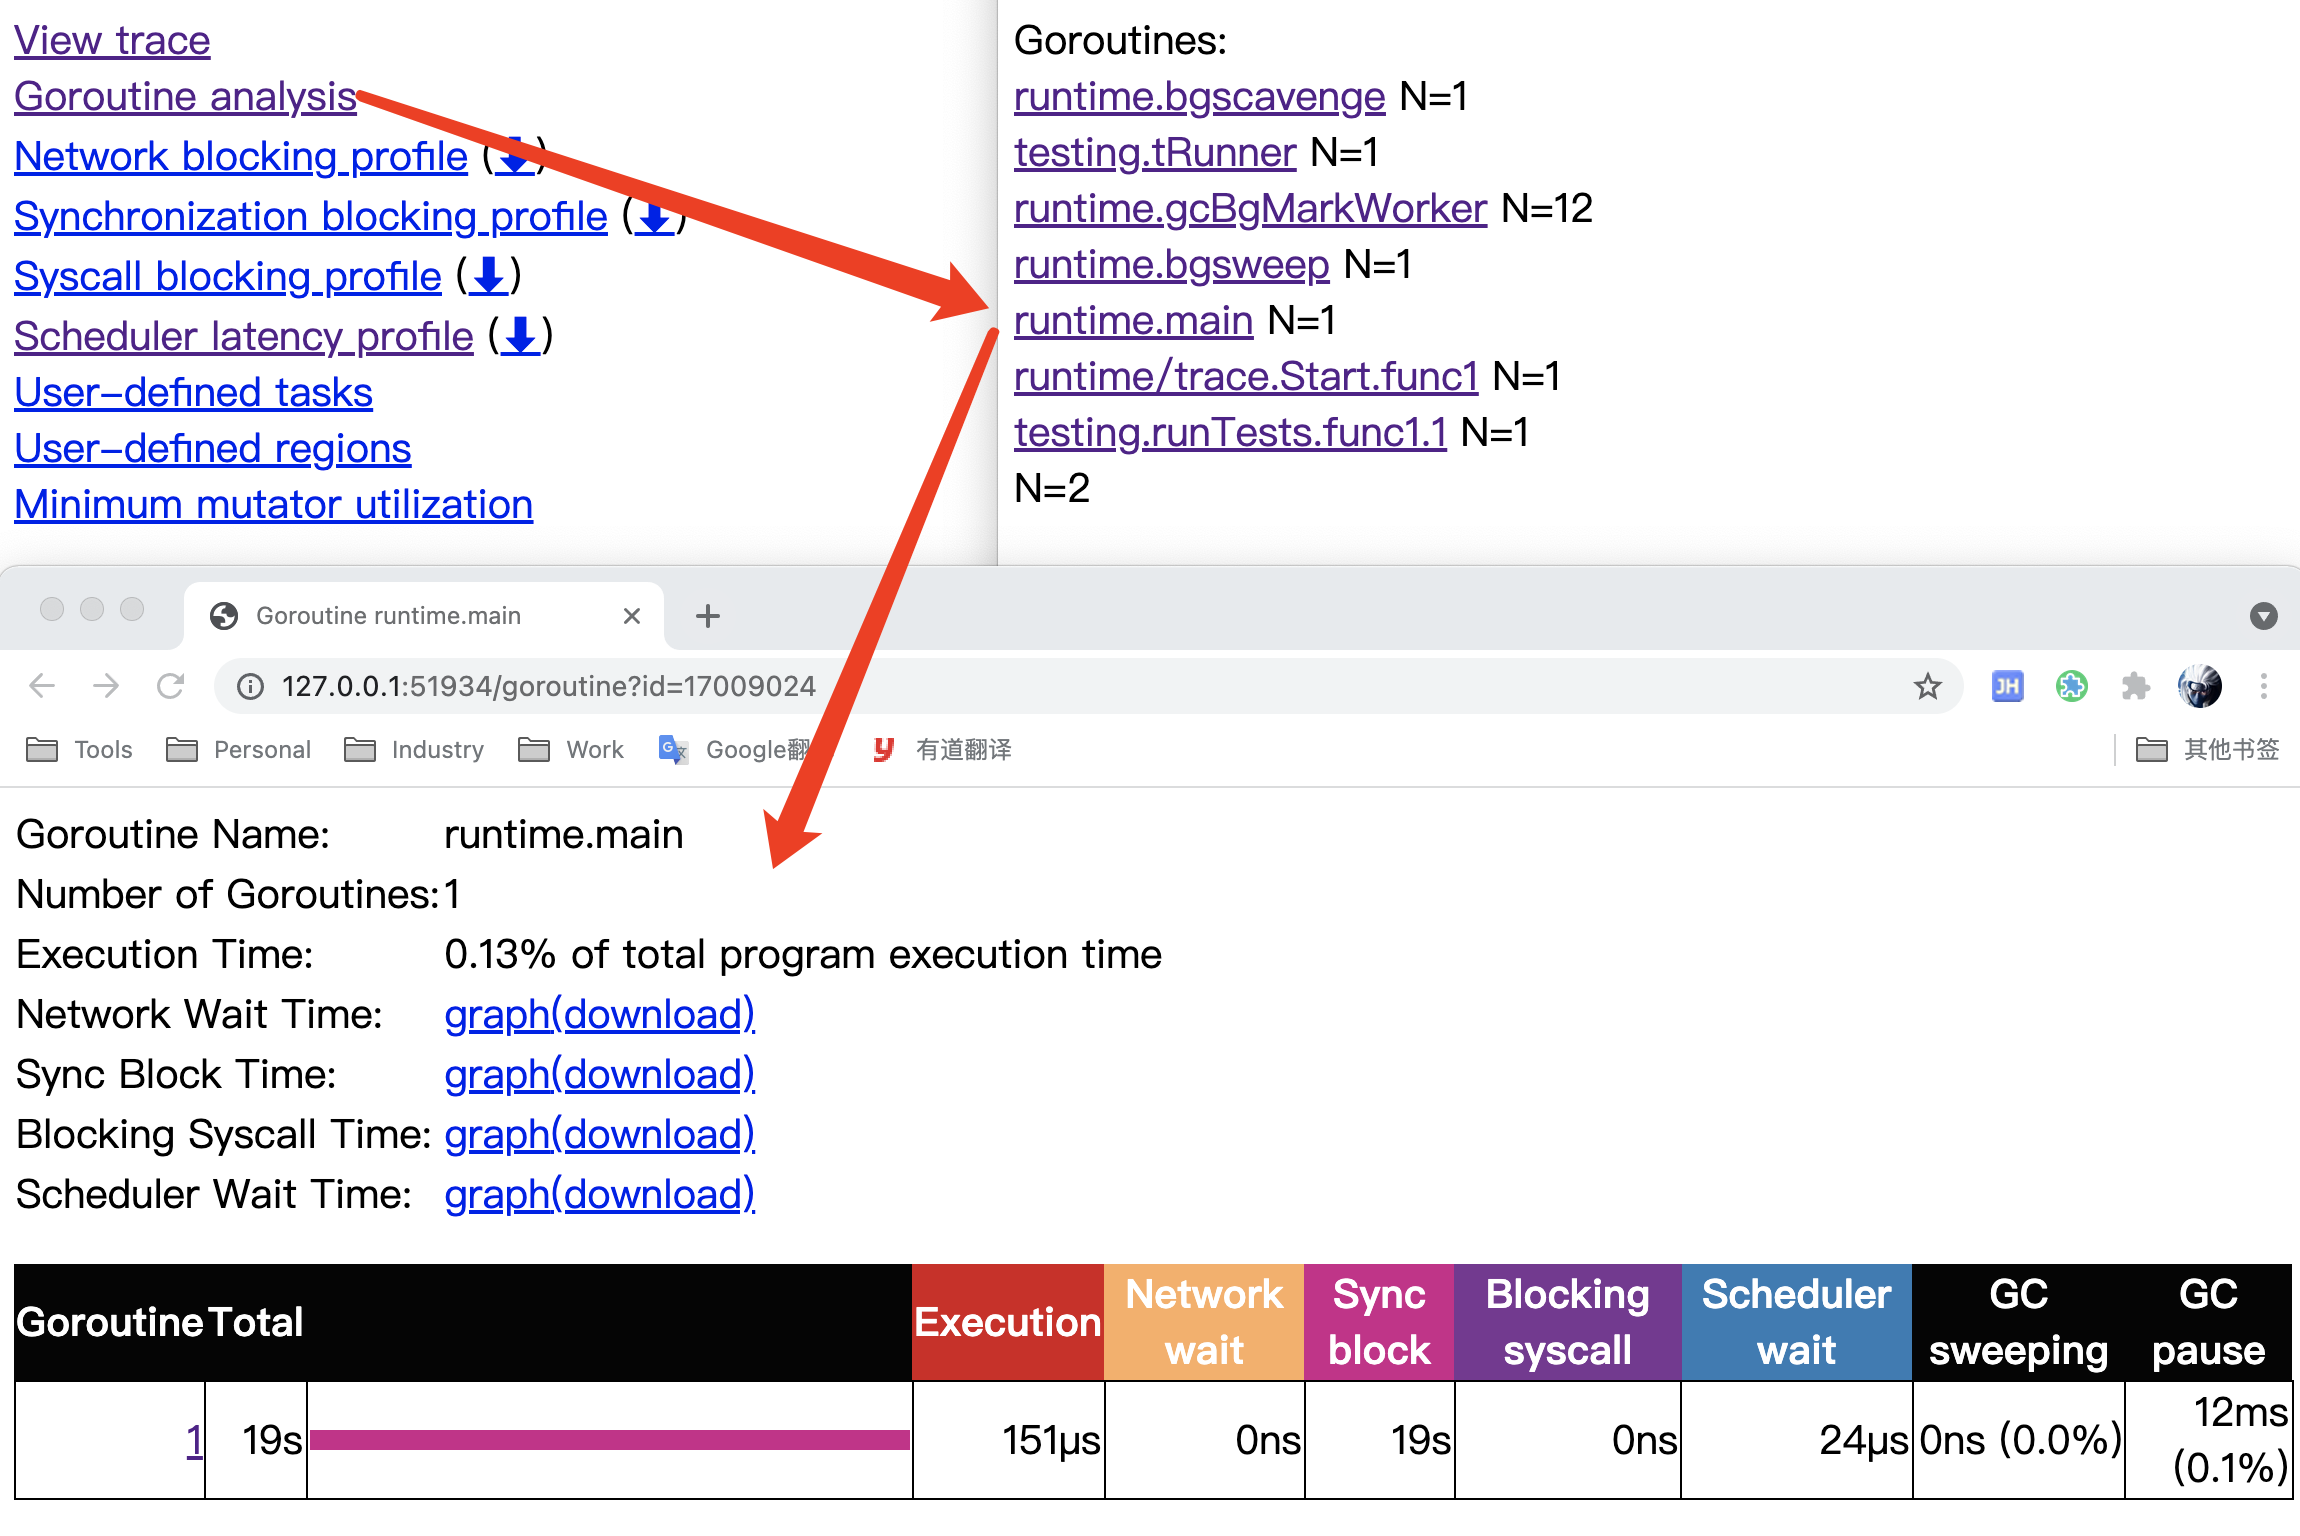
Task: Click the green circular extension icon
Action: point(2071,686)
